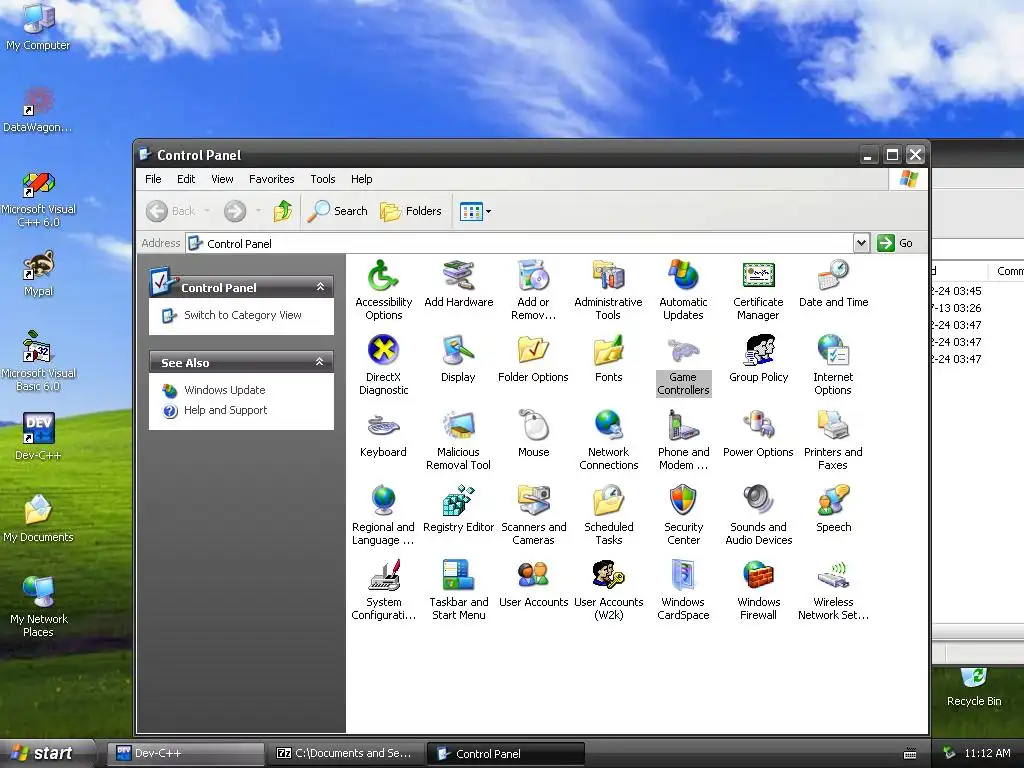1024x768 pixels.
Task: Select the Automatic Updates icon
Action: [x=683, y=290]
